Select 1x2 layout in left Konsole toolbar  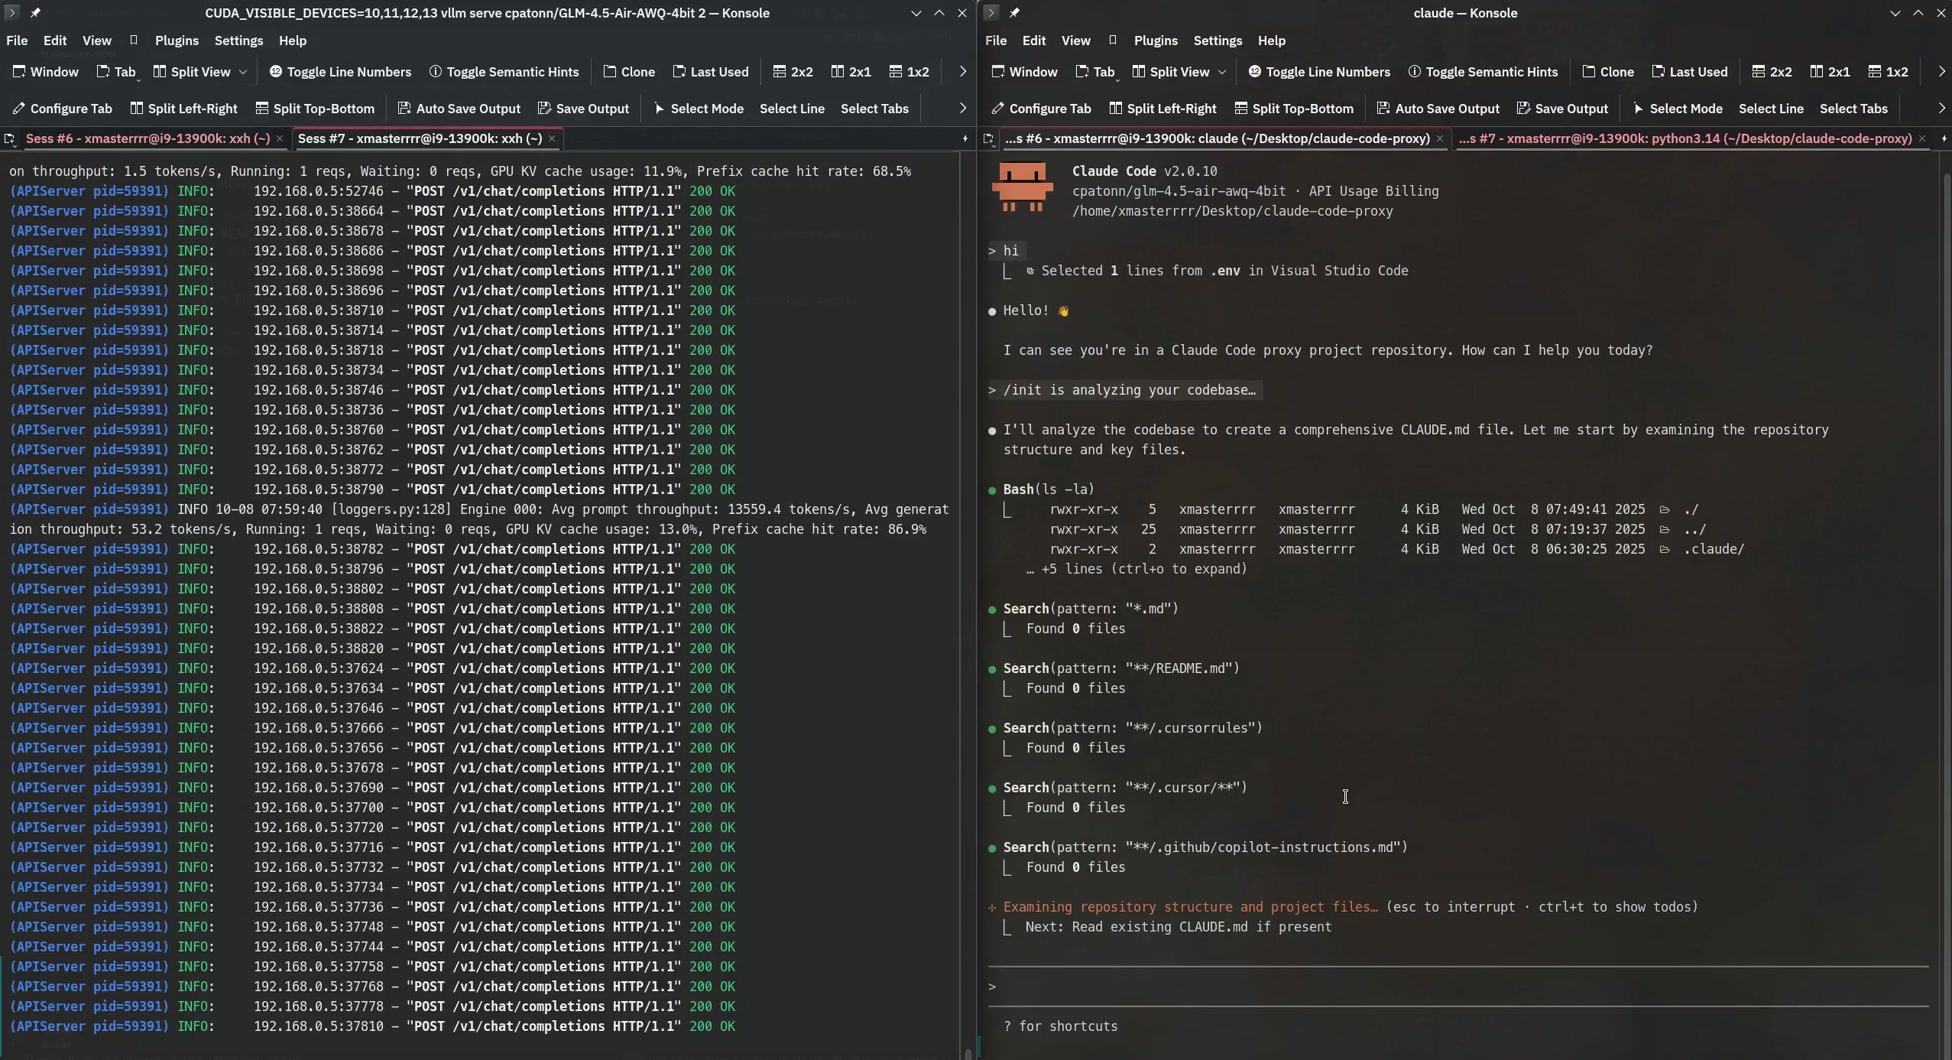click(909, 72)
